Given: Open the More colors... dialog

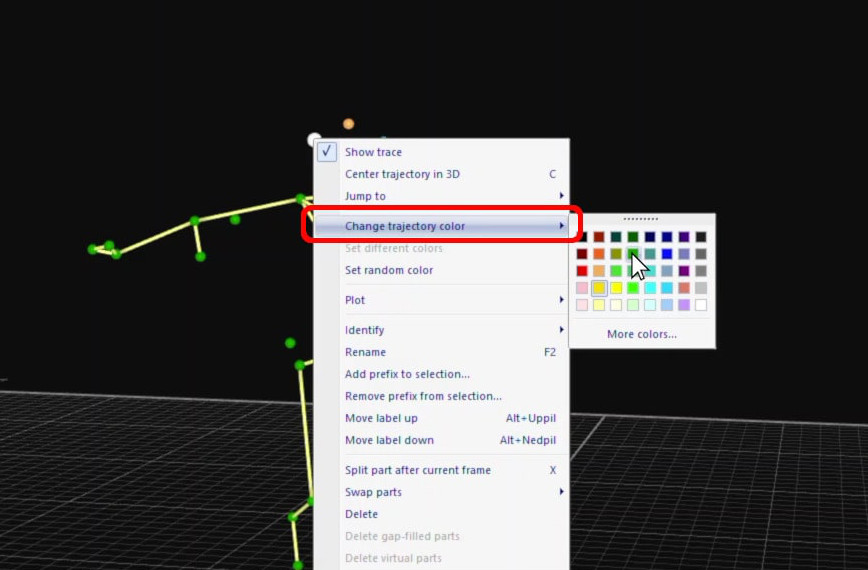Looking at the screenshot, I should [x=641, y=334].
